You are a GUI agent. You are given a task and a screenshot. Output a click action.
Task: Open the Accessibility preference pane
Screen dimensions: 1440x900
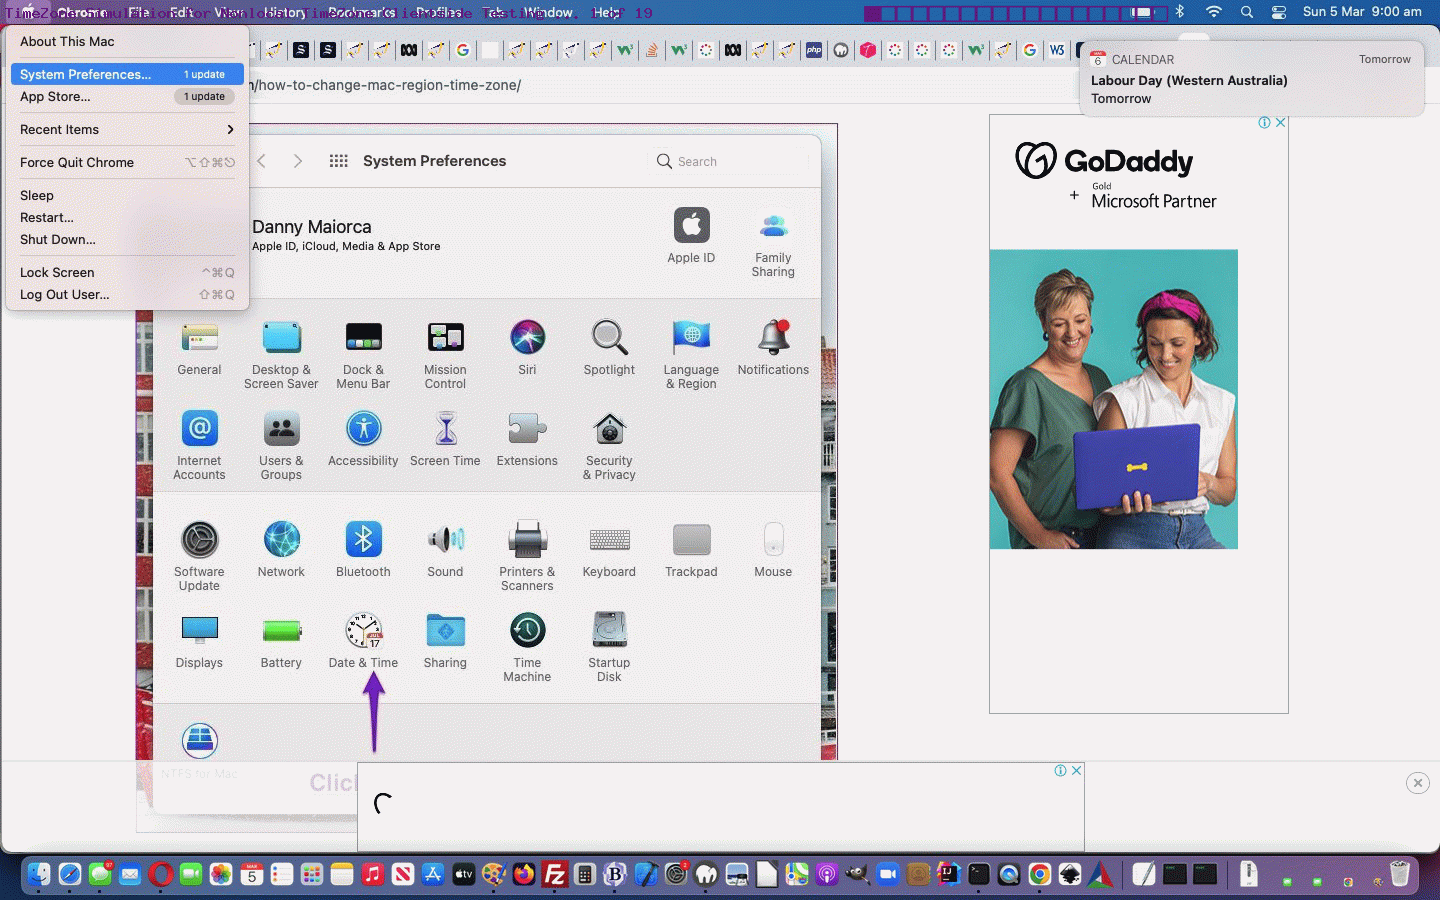363,429
